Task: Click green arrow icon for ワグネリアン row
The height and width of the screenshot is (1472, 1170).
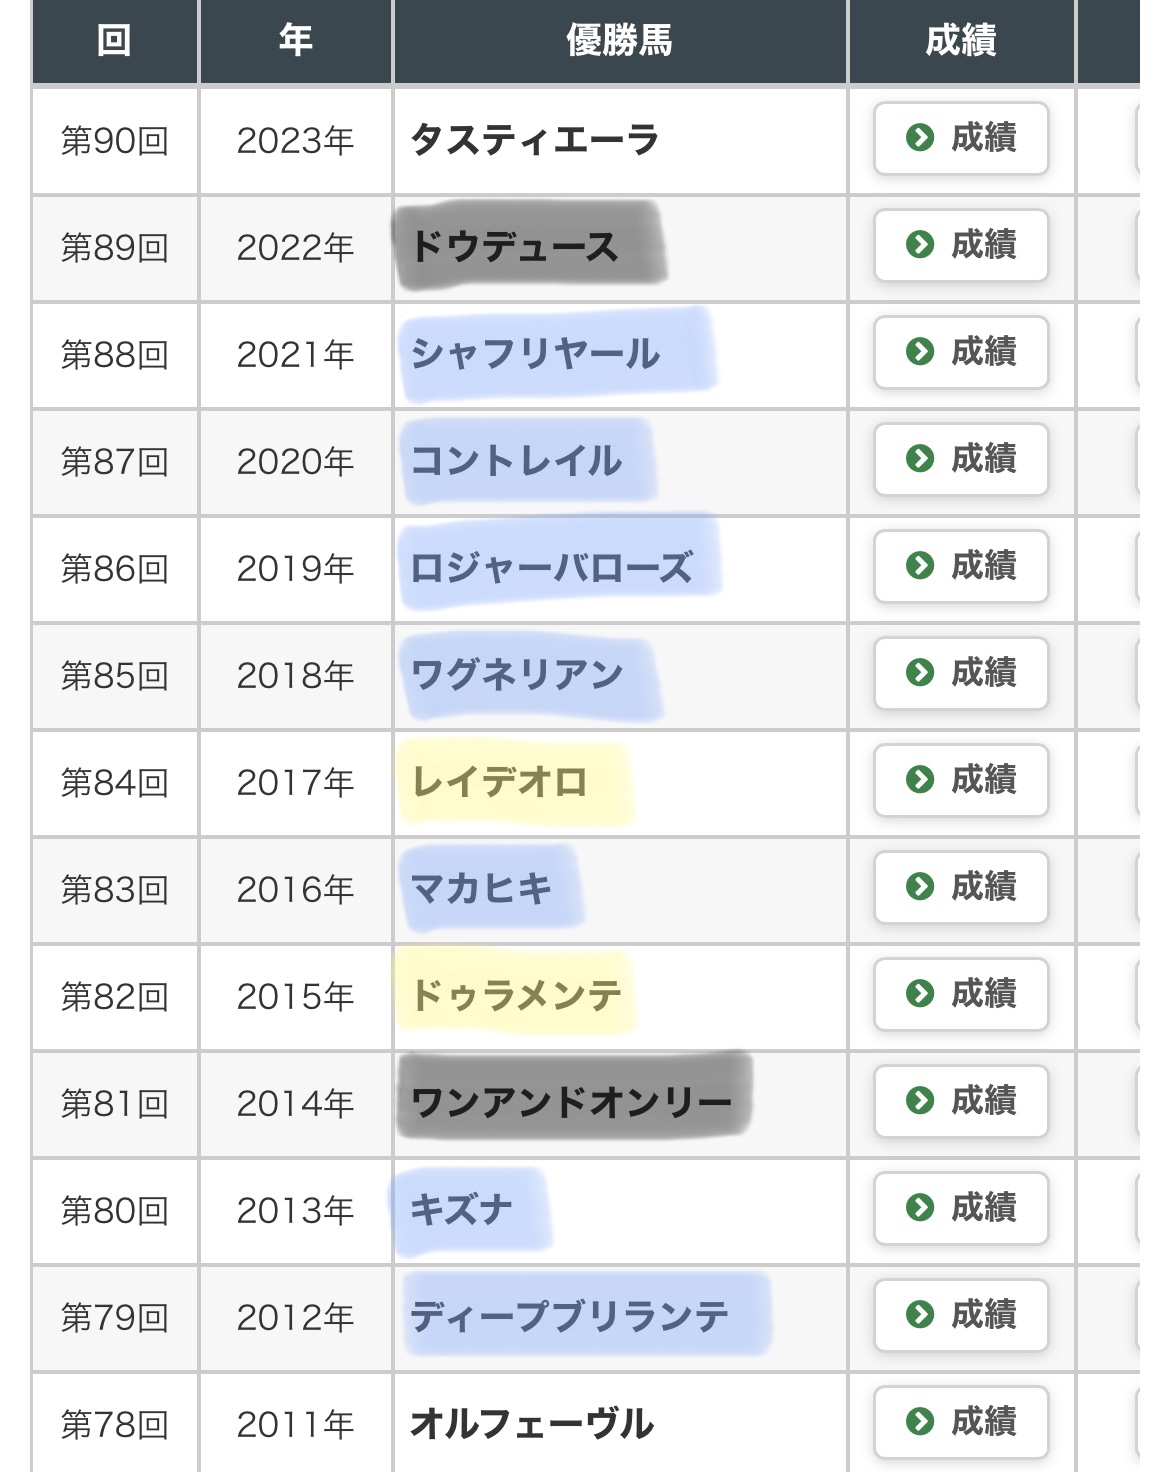Action: (919, 673)
